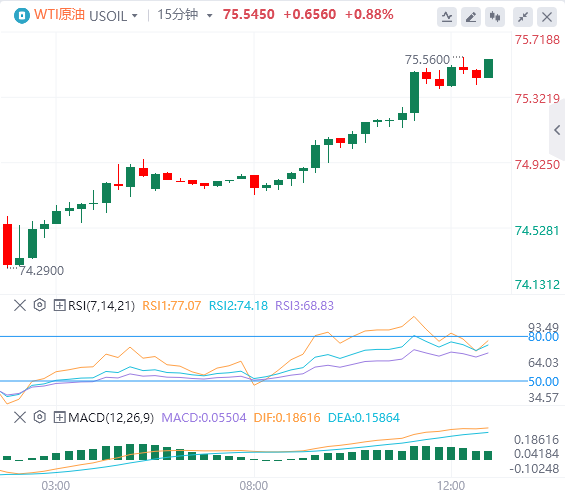
Task: Click the RSI 50.00 level label
Action: click(543, 381)
